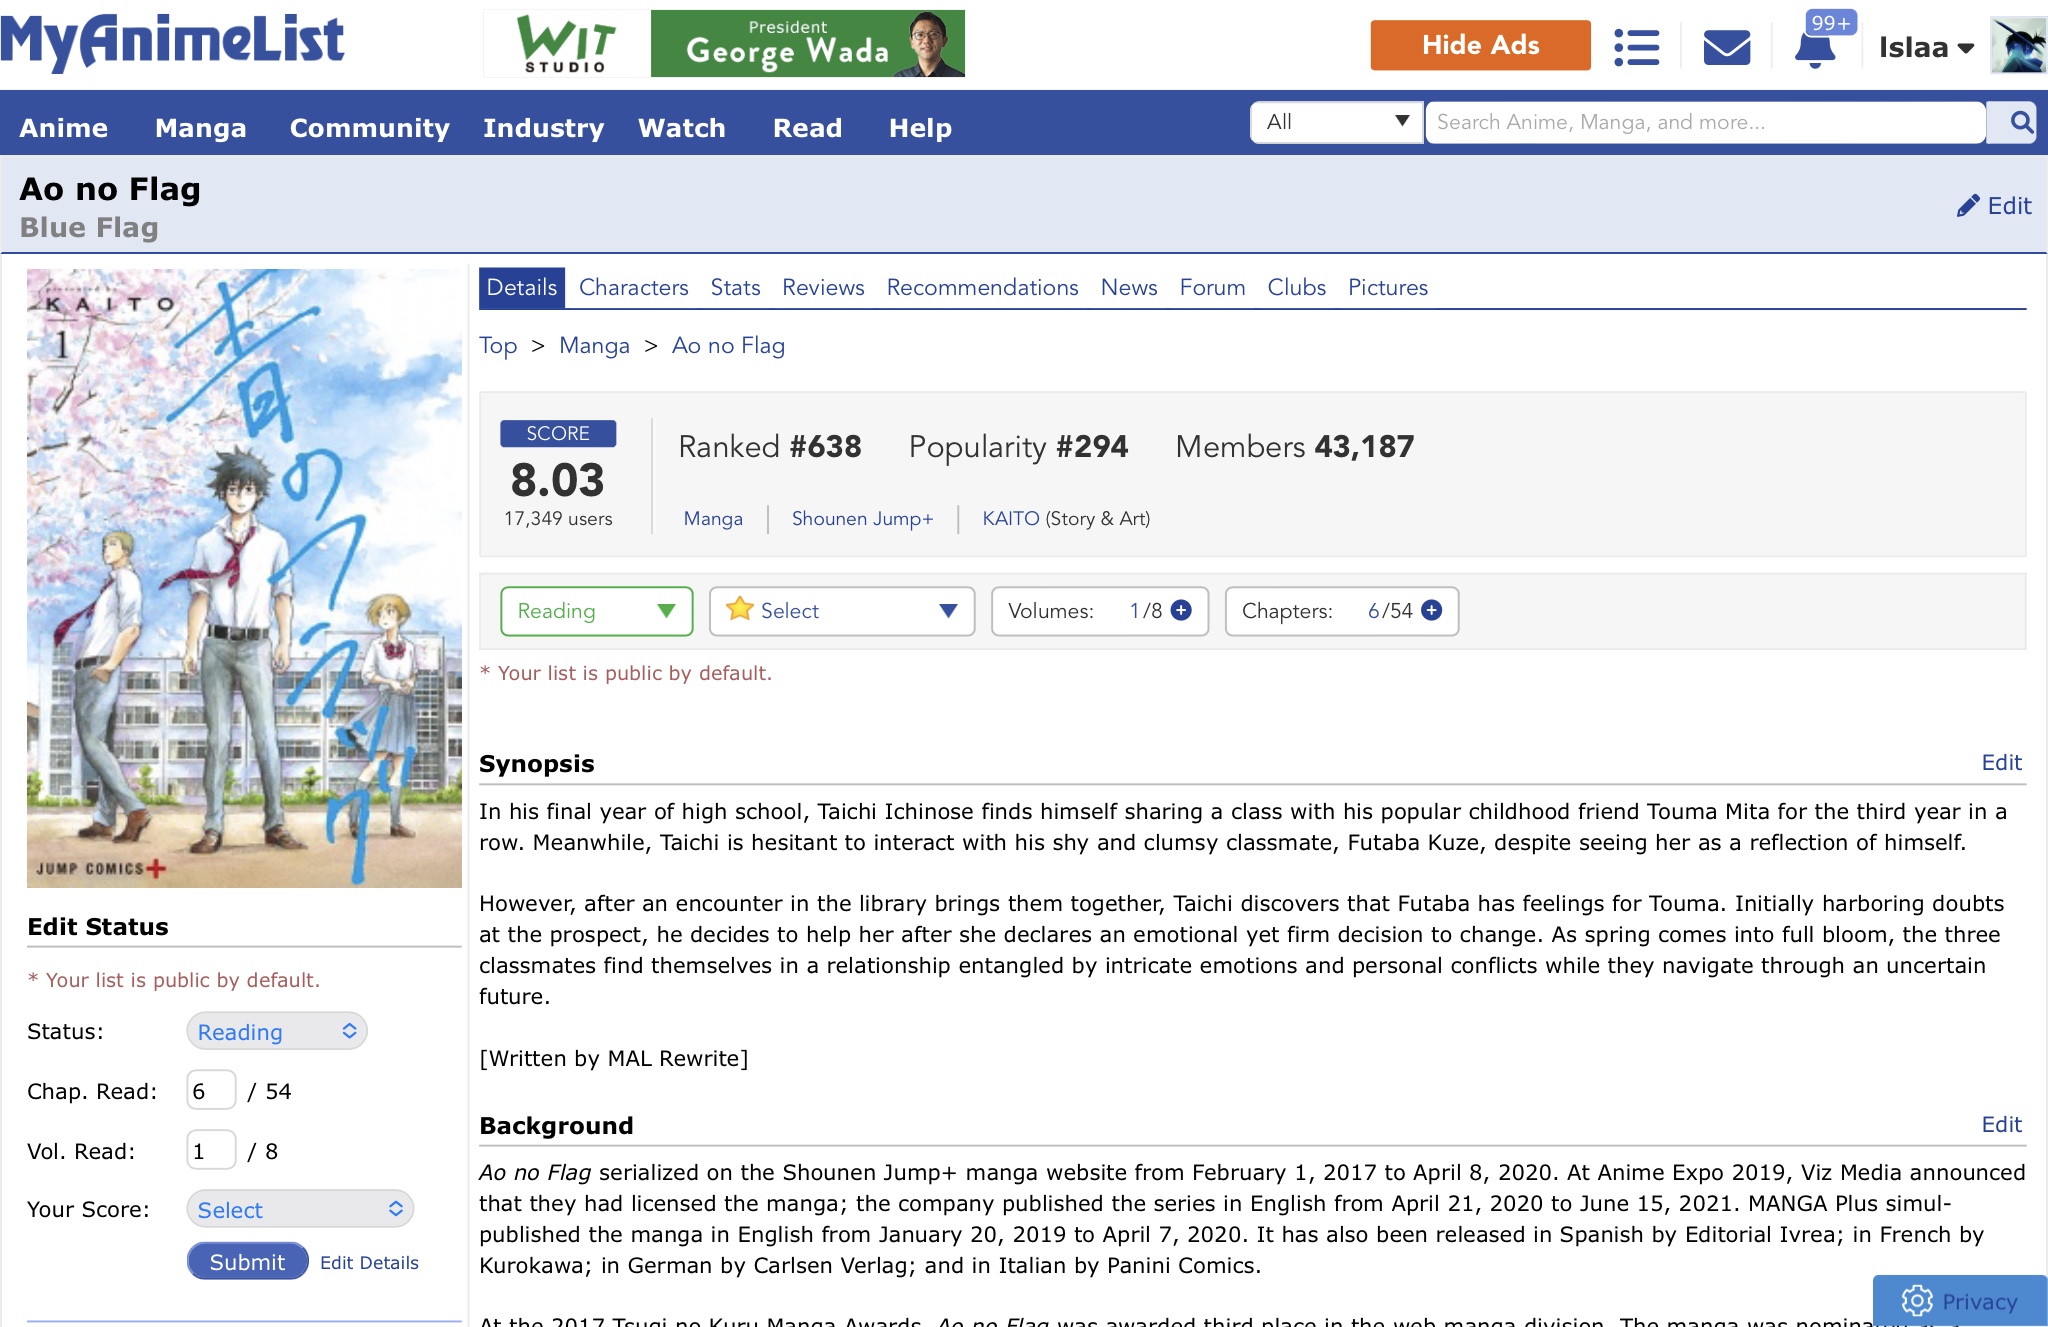Viewport: 2048px width, 1327px height.
Task: Open the Your Score Select dropdown
Action: (x=300, y=1209)
